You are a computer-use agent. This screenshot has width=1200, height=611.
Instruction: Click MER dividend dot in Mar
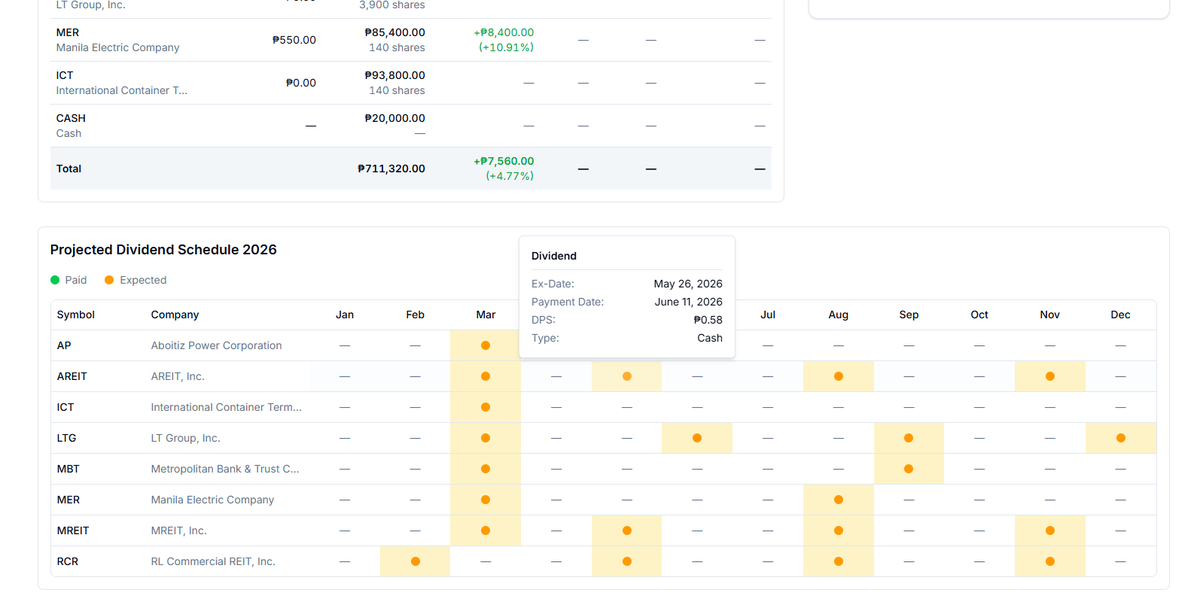click(485, 499)
